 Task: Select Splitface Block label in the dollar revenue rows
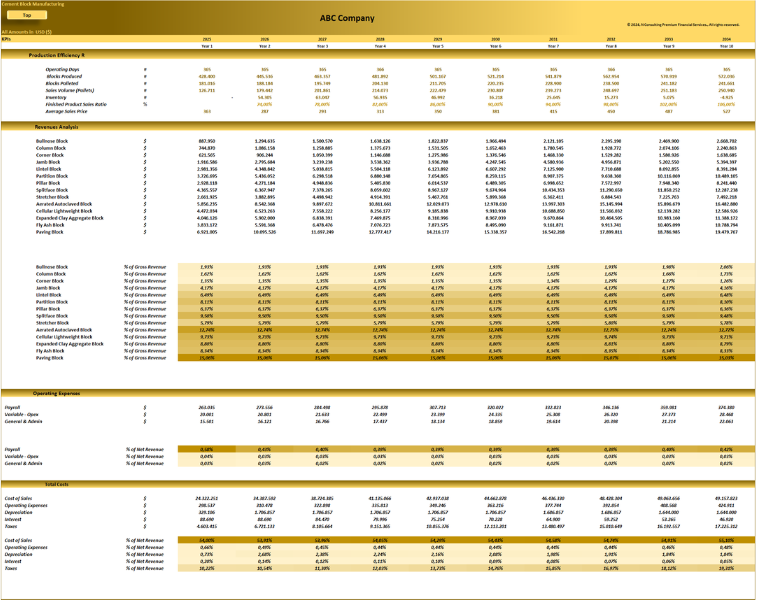52,190
